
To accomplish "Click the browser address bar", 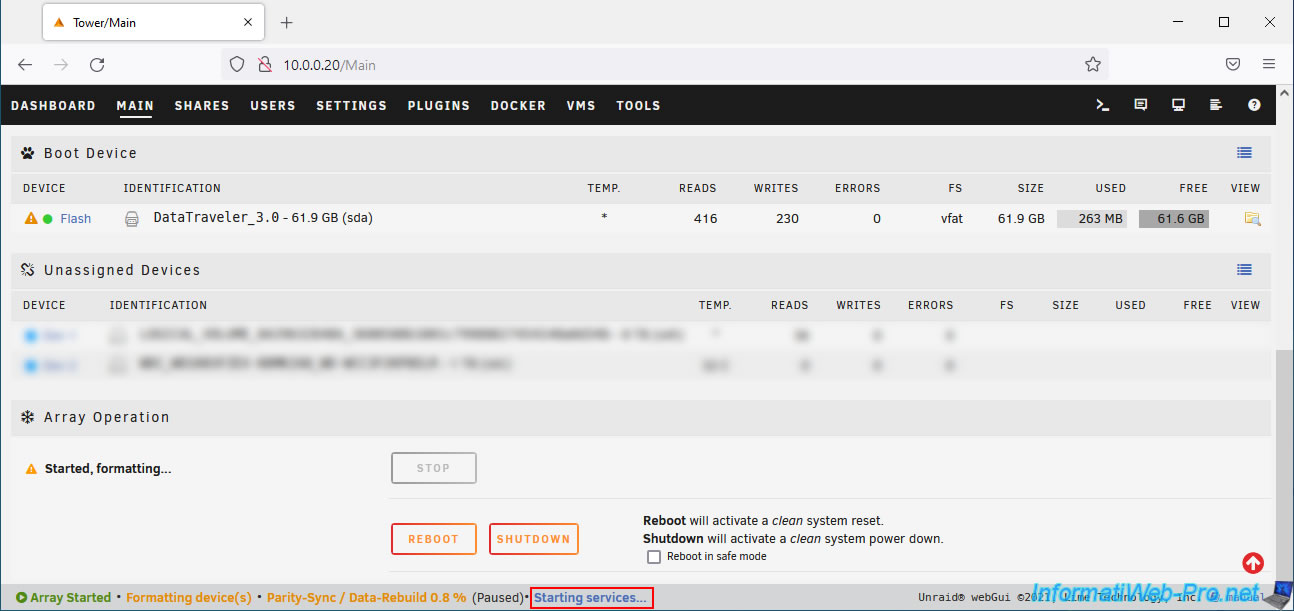I will coord(660,65).
